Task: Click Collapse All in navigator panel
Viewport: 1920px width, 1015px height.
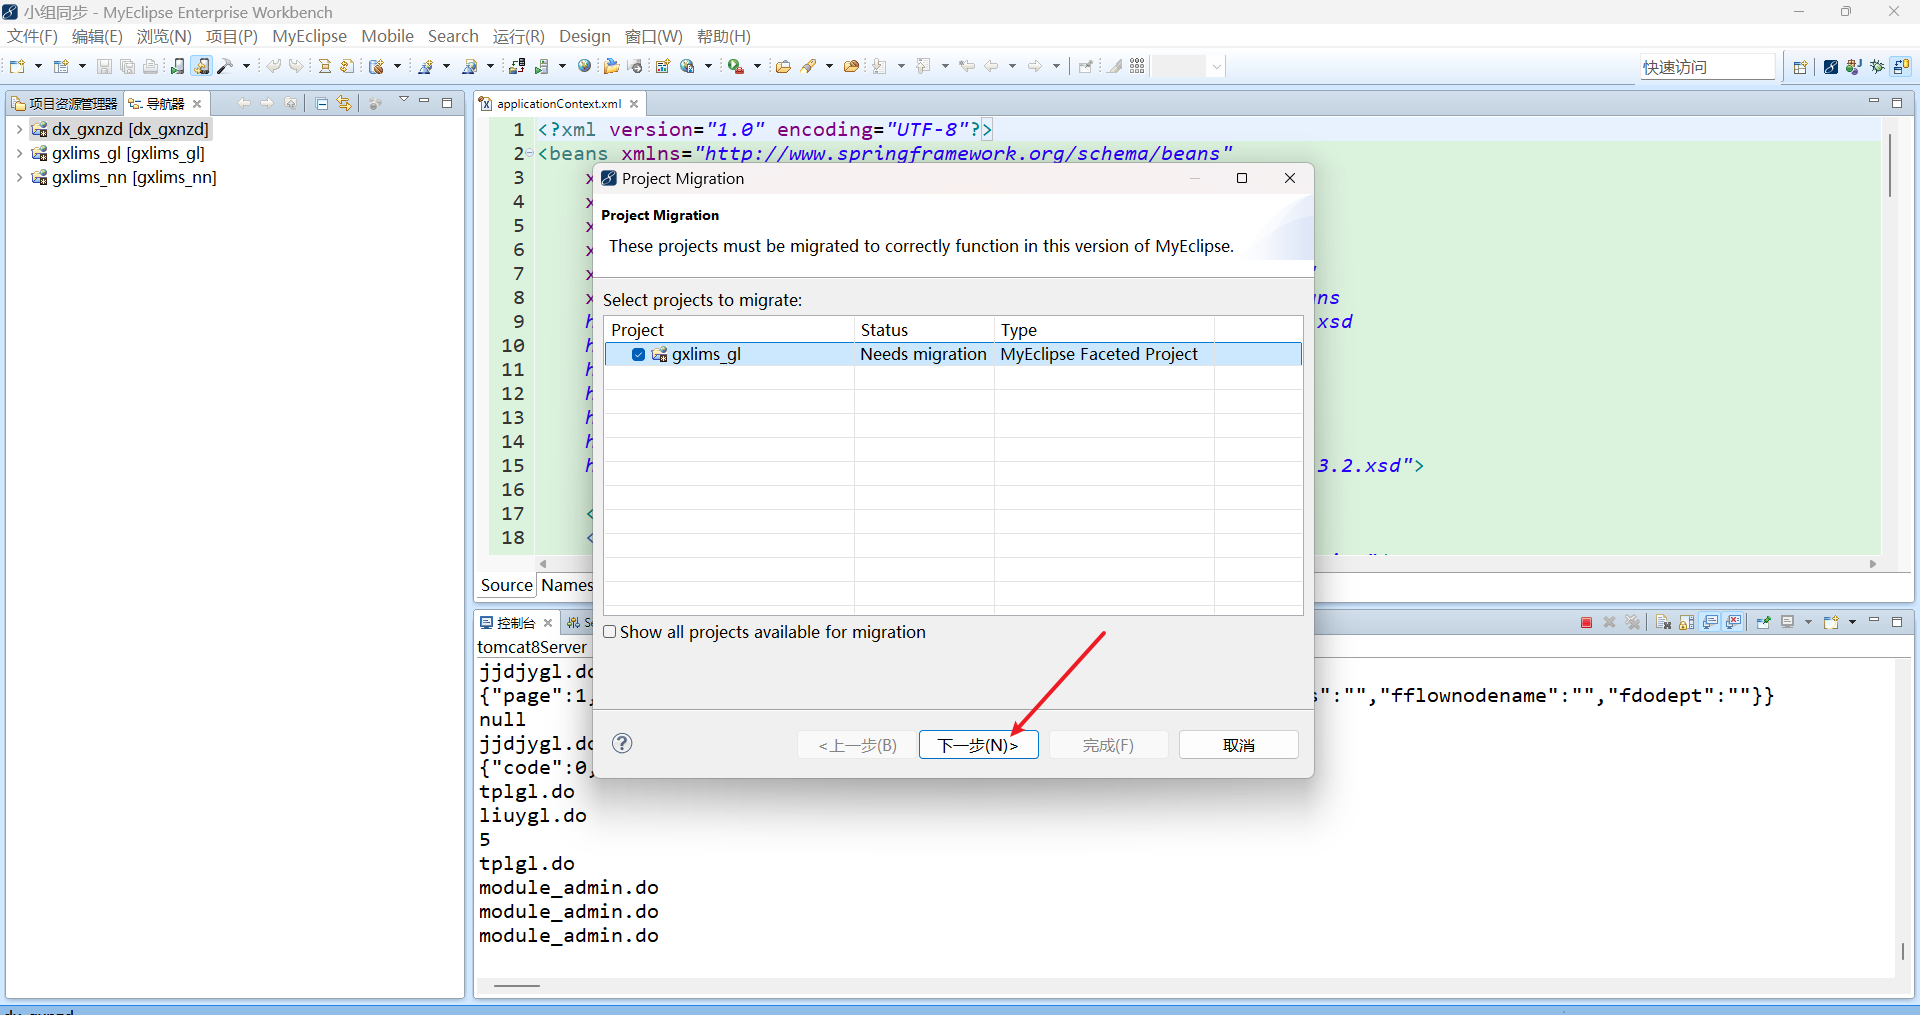Action: tap(321, 103)
